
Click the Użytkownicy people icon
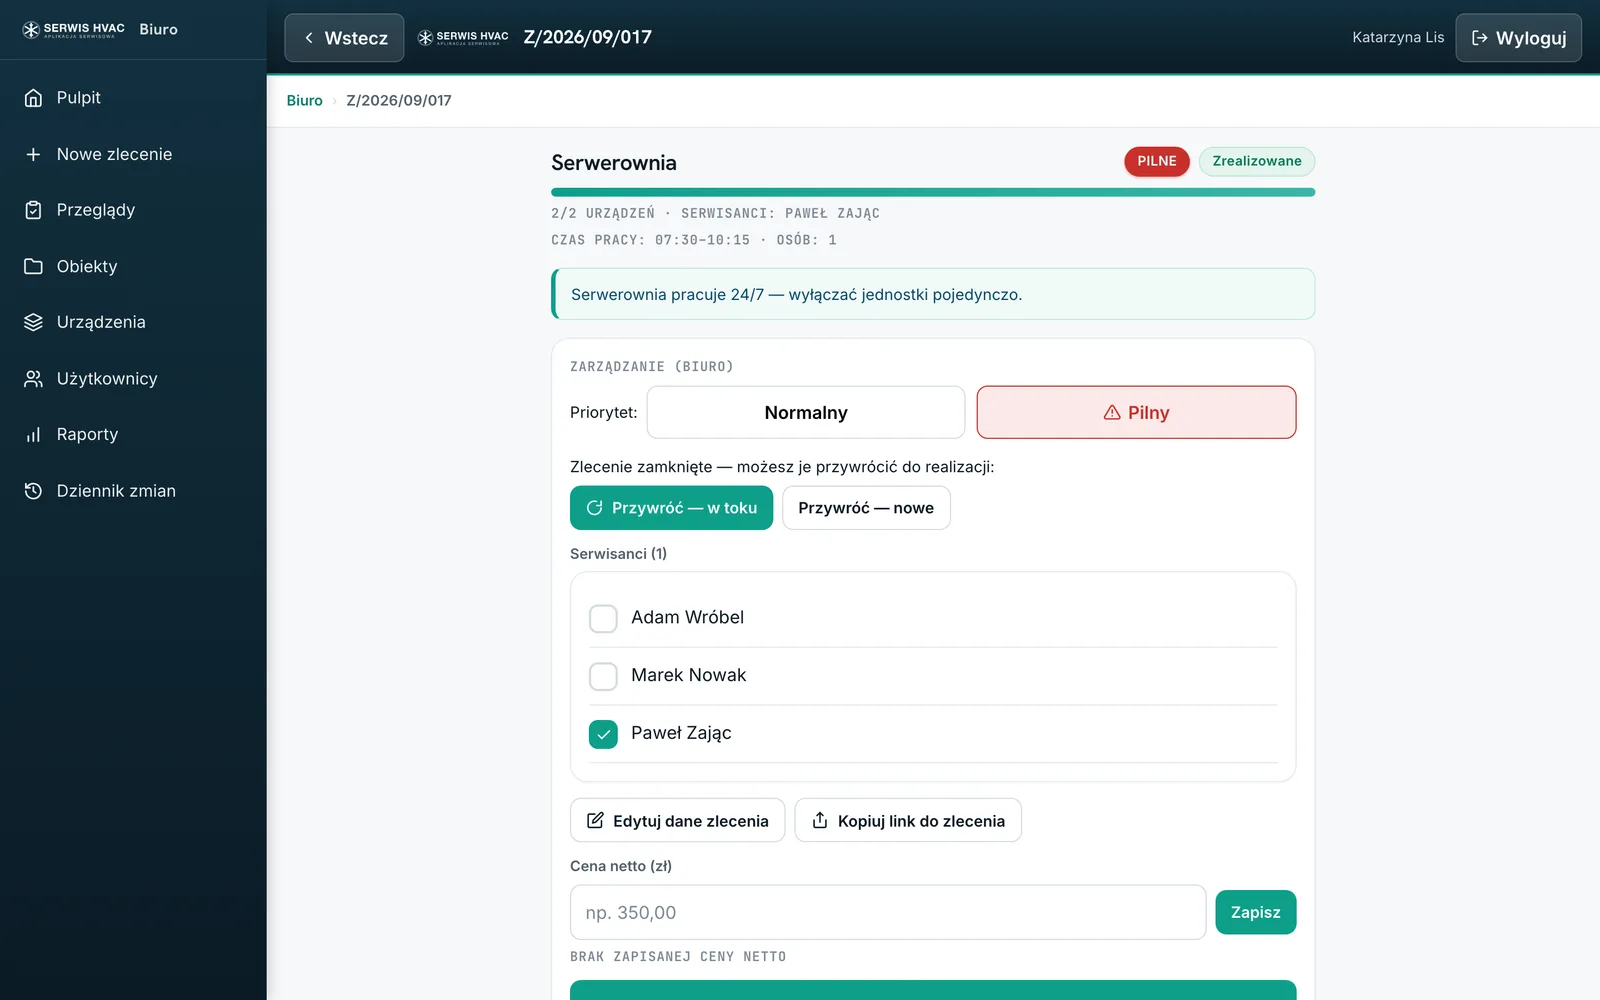(x=33, y=379)
